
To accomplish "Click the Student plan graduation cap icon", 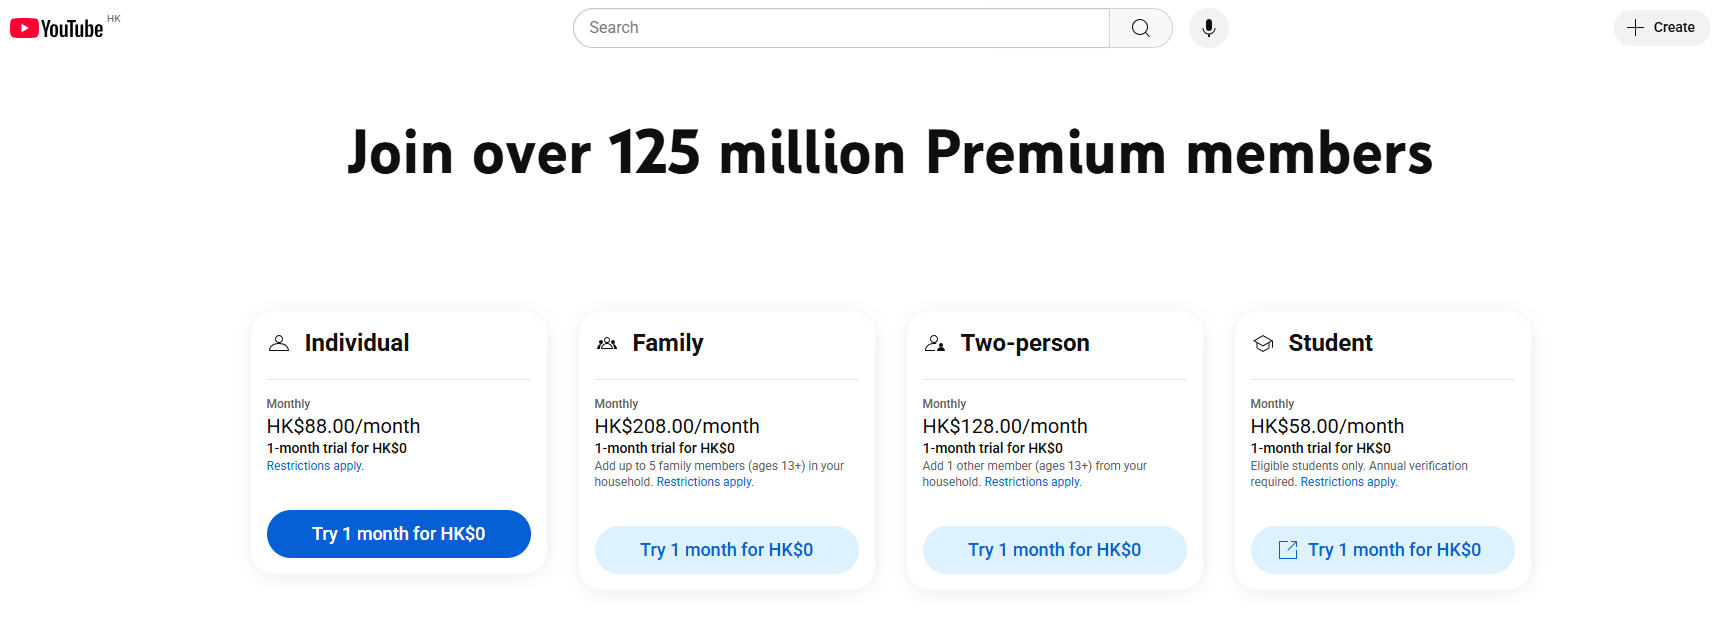I will coord(1263,343).
